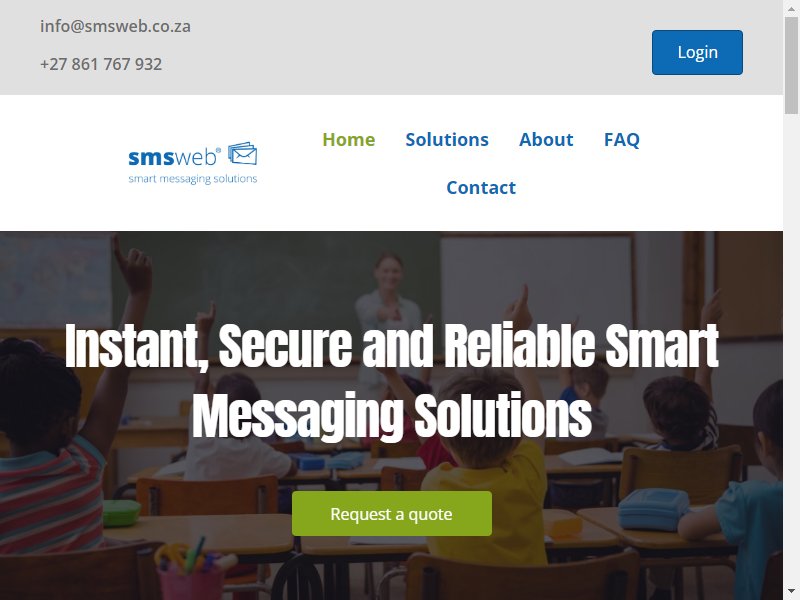Screen dimensions: 800x600
Task: Click the smsweb logo wordmark
Action: coord(174,157)
